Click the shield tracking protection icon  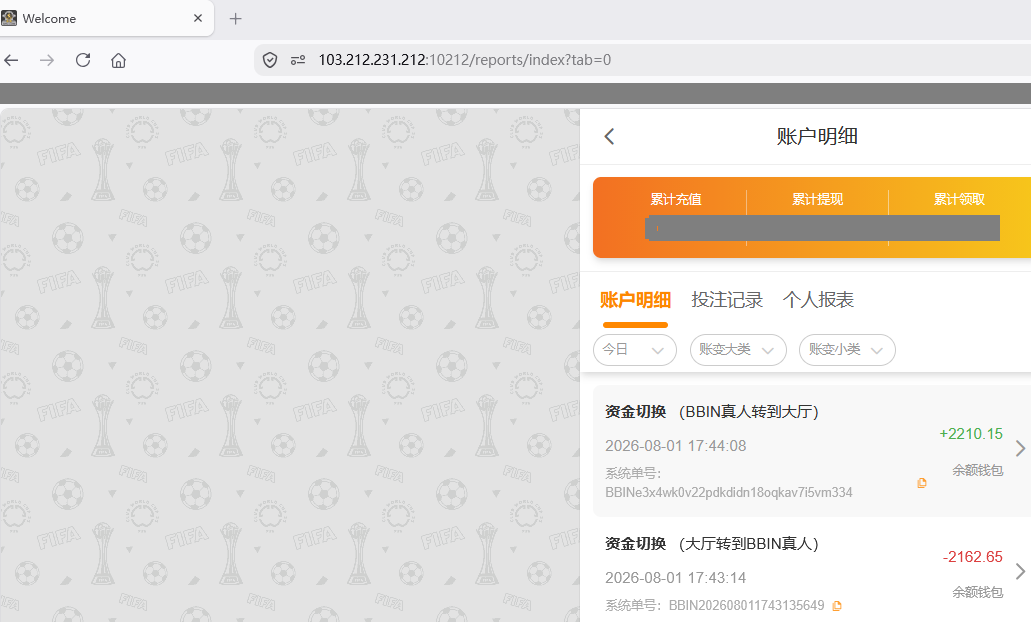(x=270, y=60)
